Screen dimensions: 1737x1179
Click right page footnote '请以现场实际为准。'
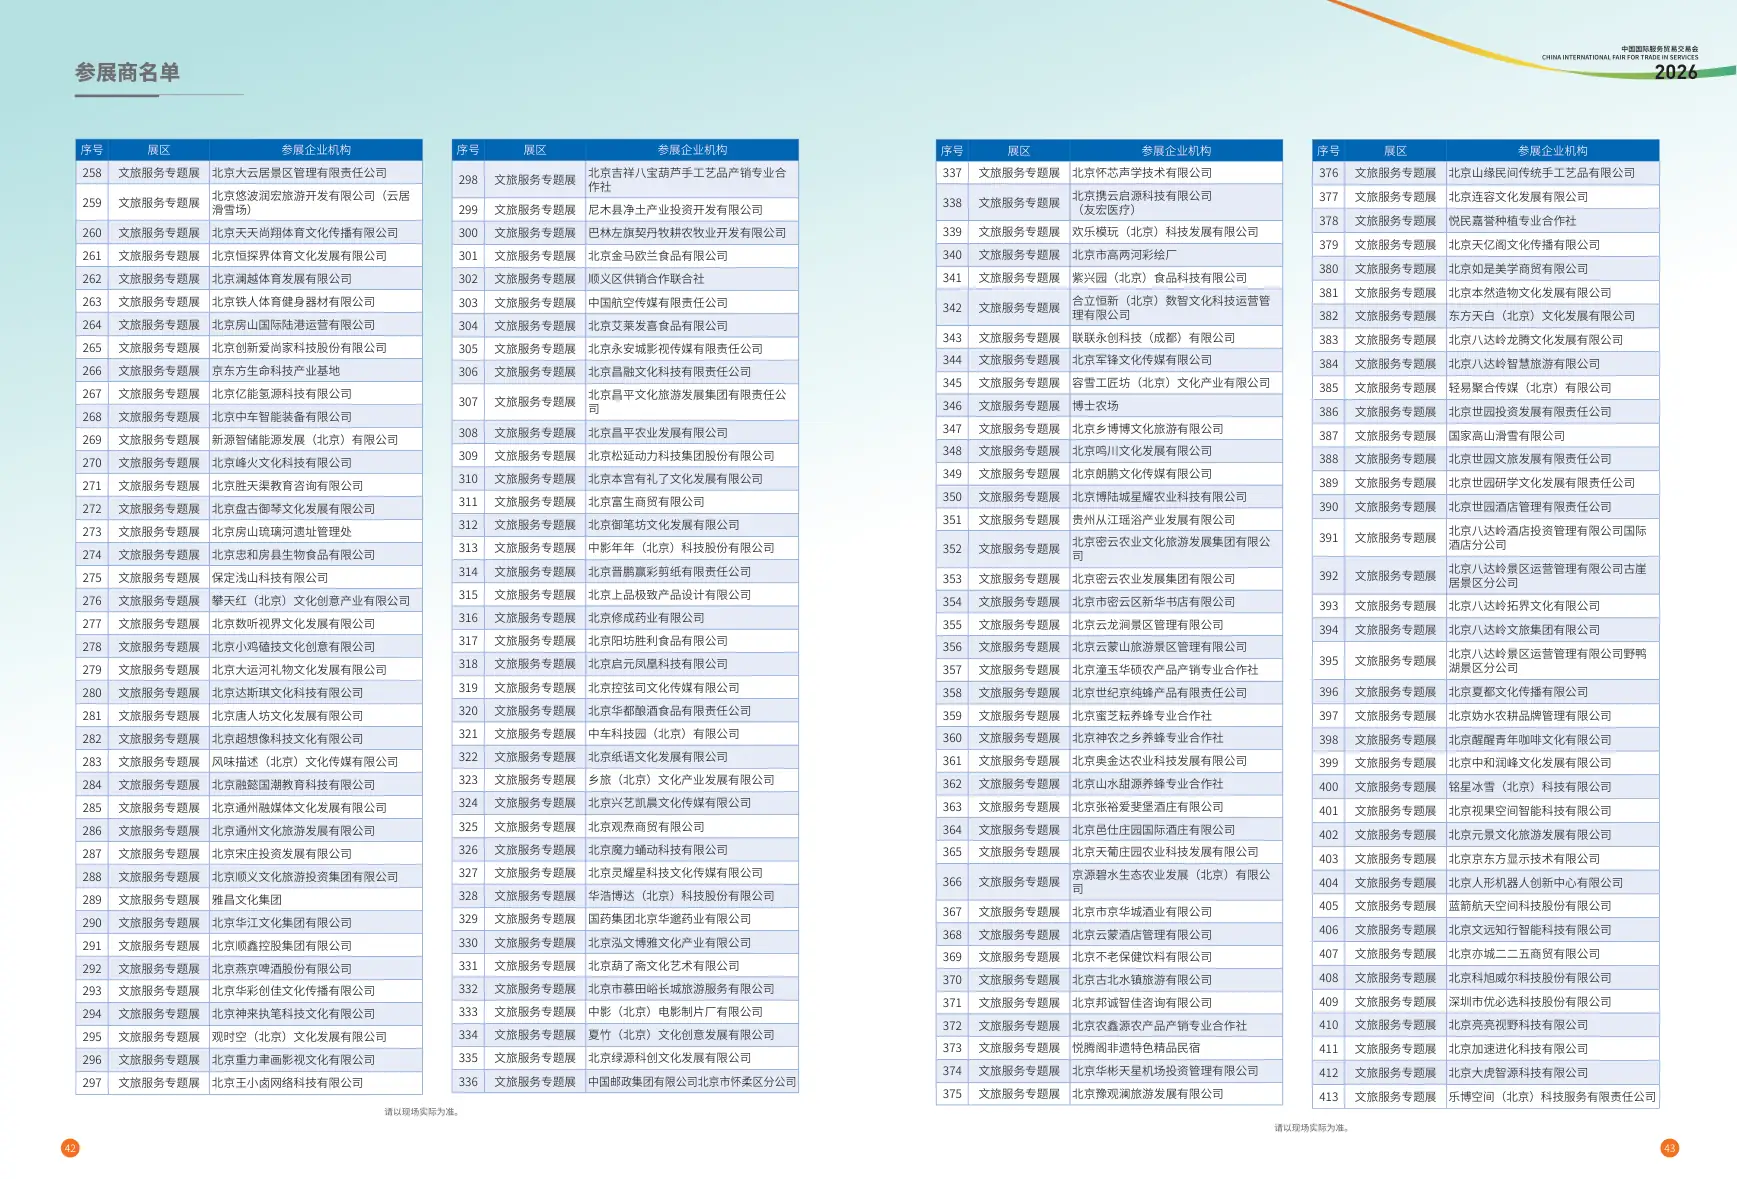coord(1312,1127)
